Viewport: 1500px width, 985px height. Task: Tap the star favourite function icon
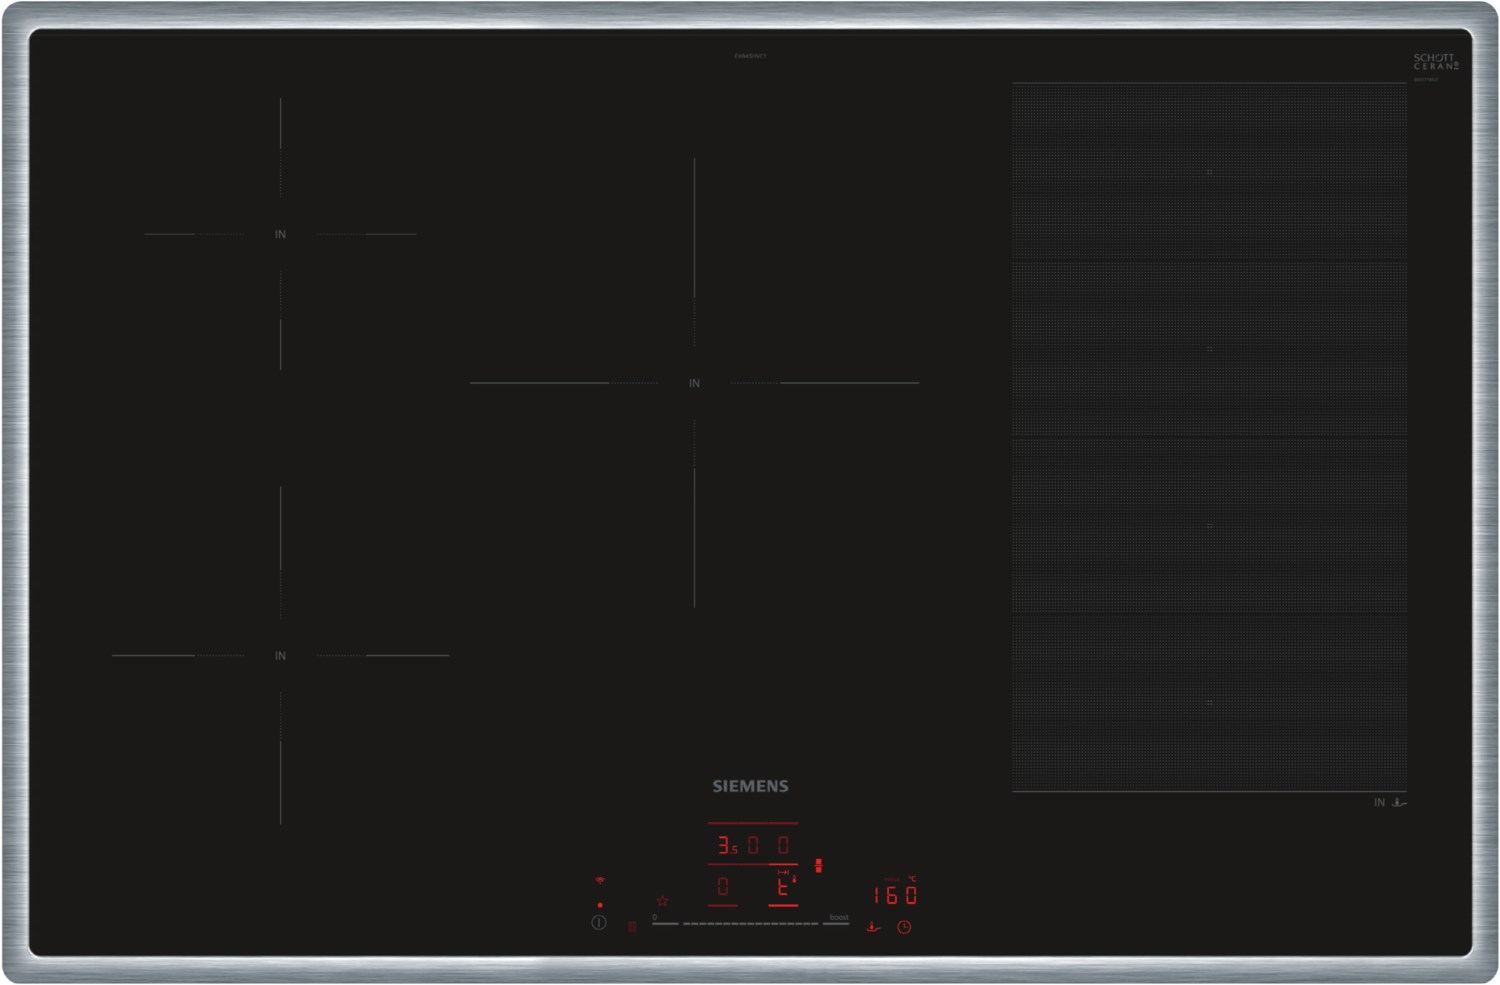click(662, 901)
